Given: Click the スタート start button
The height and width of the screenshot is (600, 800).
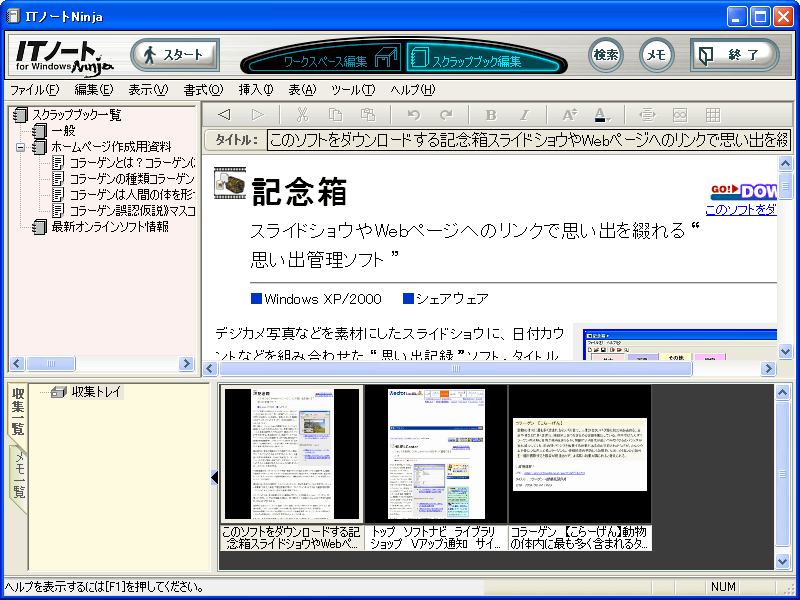Looking at the screenshot, I should [176, 55].
